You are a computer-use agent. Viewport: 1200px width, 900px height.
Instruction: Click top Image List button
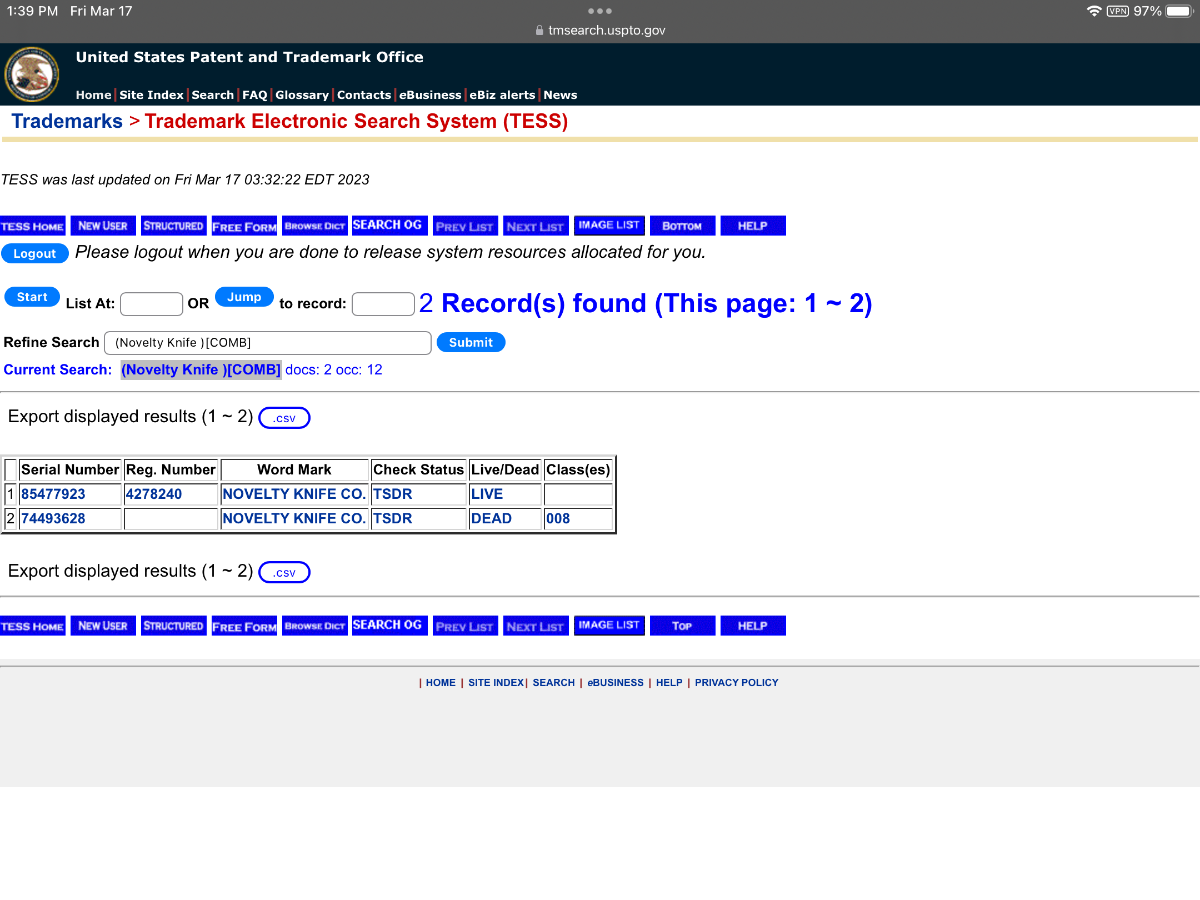coord(609,226)
